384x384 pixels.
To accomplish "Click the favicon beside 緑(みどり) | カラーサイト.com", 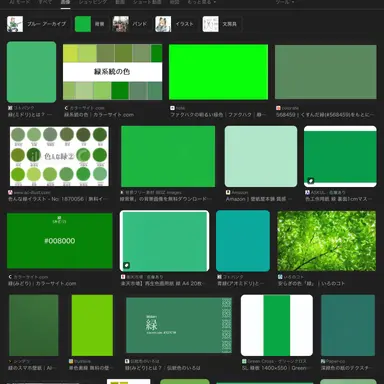I will [10, 277].
